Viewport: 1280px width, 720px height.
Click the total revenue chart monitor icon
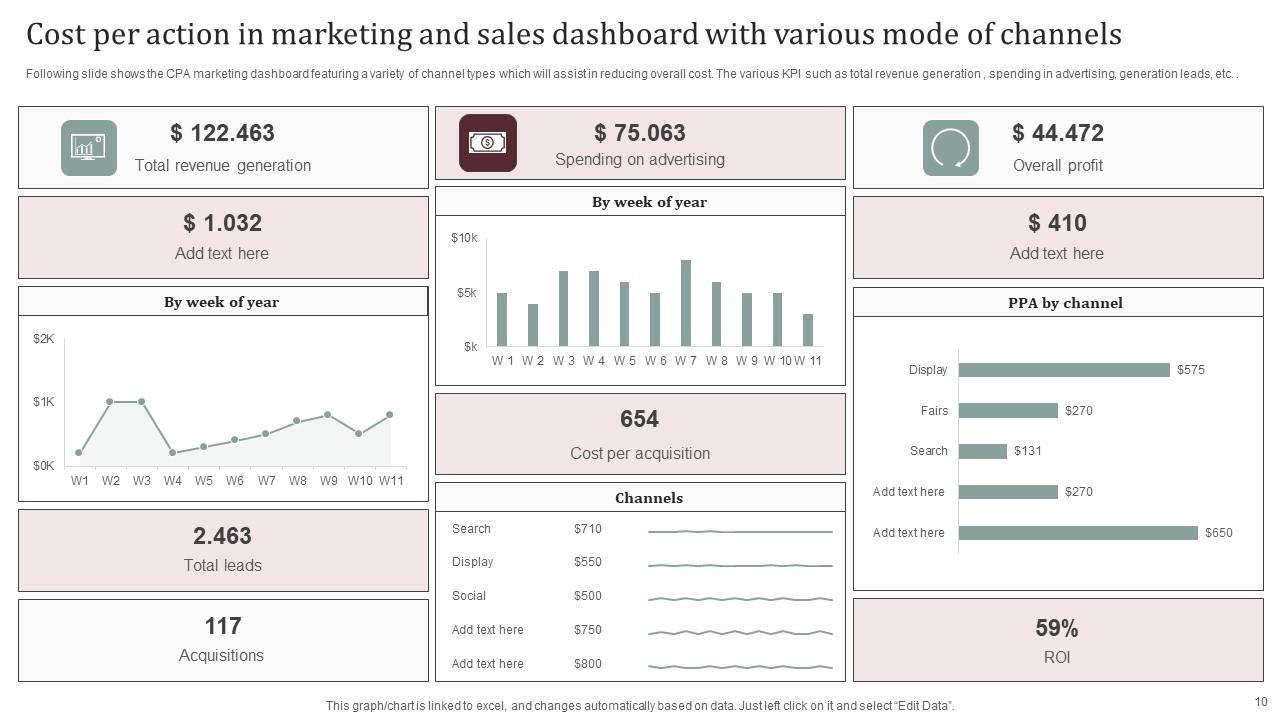click(89, 148)
